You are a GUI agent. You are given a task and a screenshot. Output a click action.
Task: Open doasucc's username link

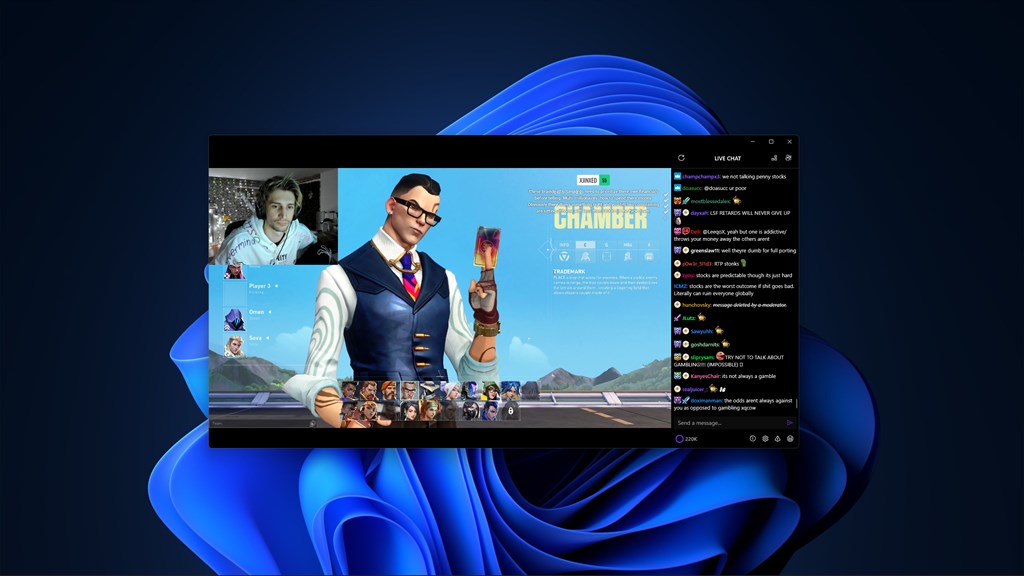pyautogui.click(x=692, y=188)
